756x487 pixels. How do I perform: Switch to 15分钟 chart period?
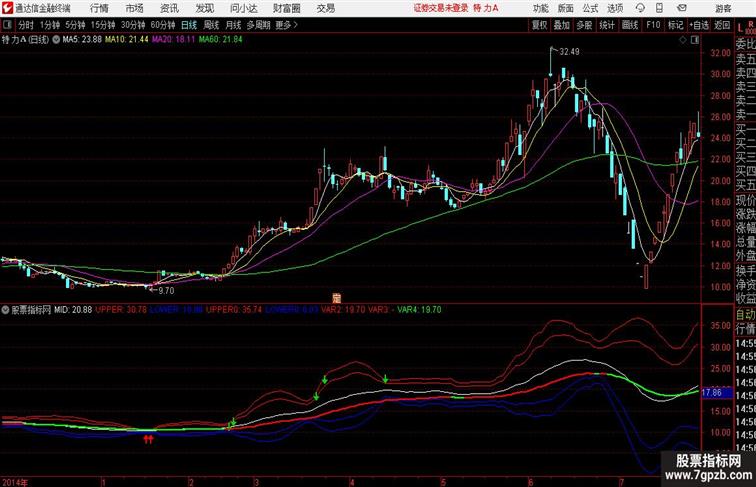(x=103, y=25)
